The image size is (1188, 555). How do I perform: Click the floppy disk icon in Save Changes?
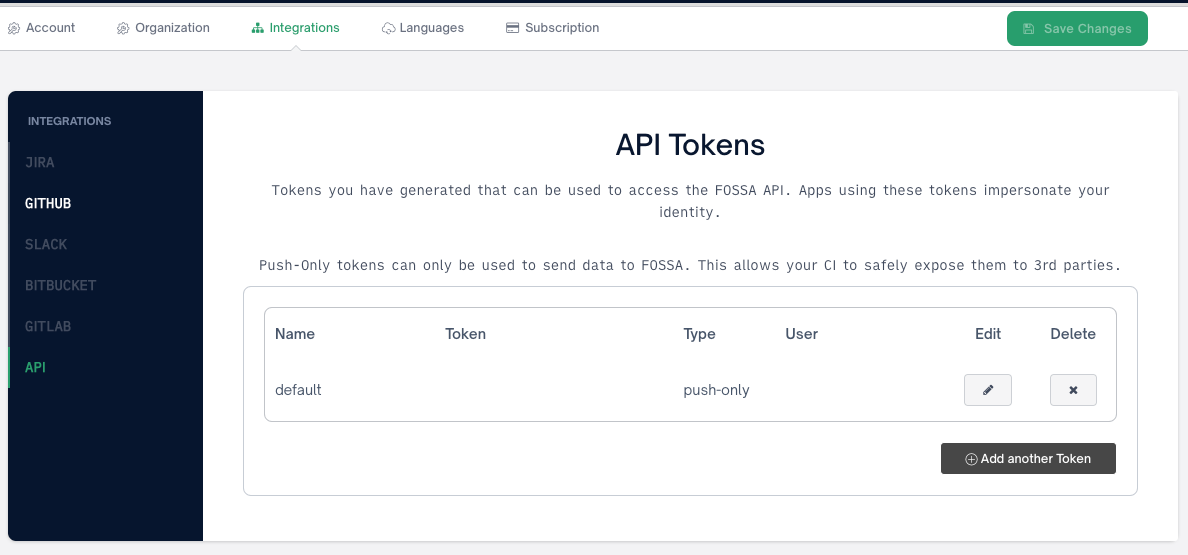pyautogui.click(x=1028, y=29)
